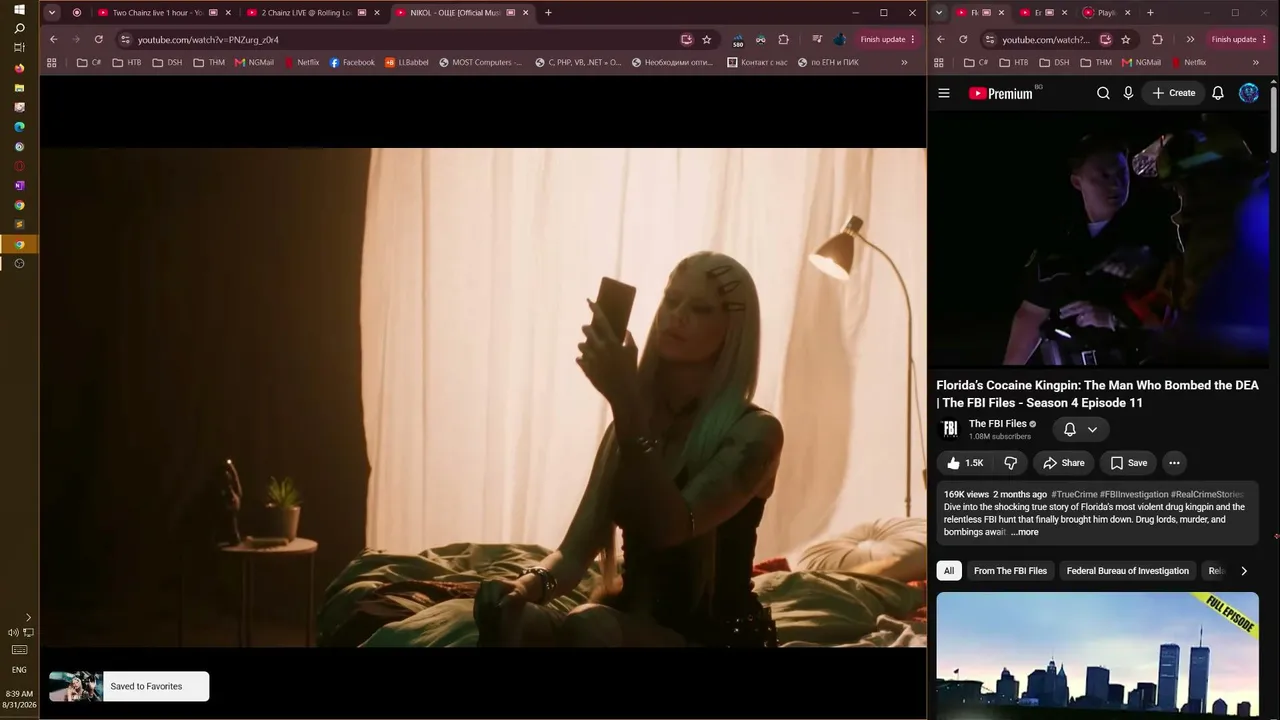Image resolution: width=1280 pixels, height=720 pixels.
Task: Open Extensions in the right browser window
Action: point(1157,39)
